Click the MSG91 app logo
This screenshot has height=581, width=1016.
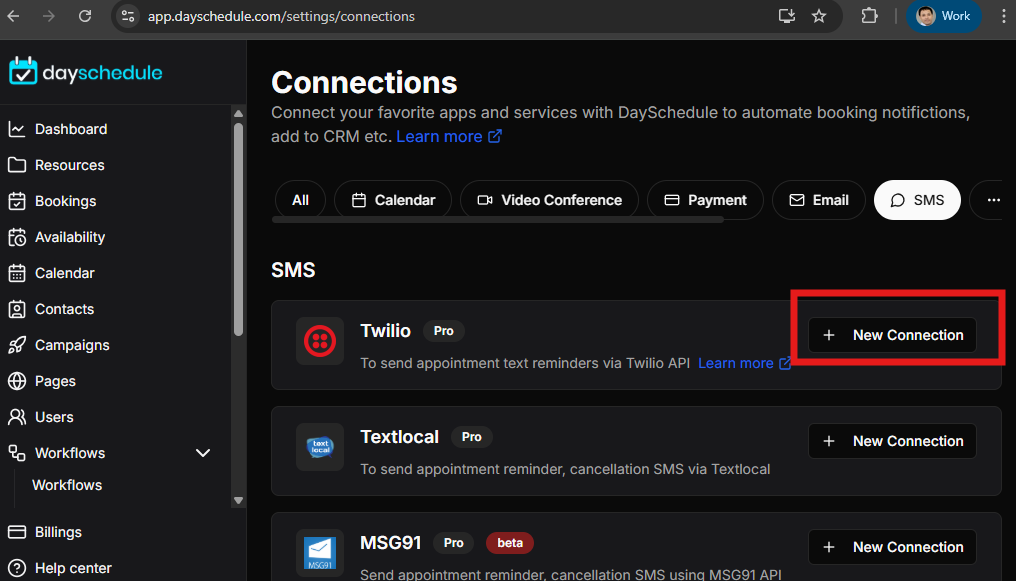point(320,553)
